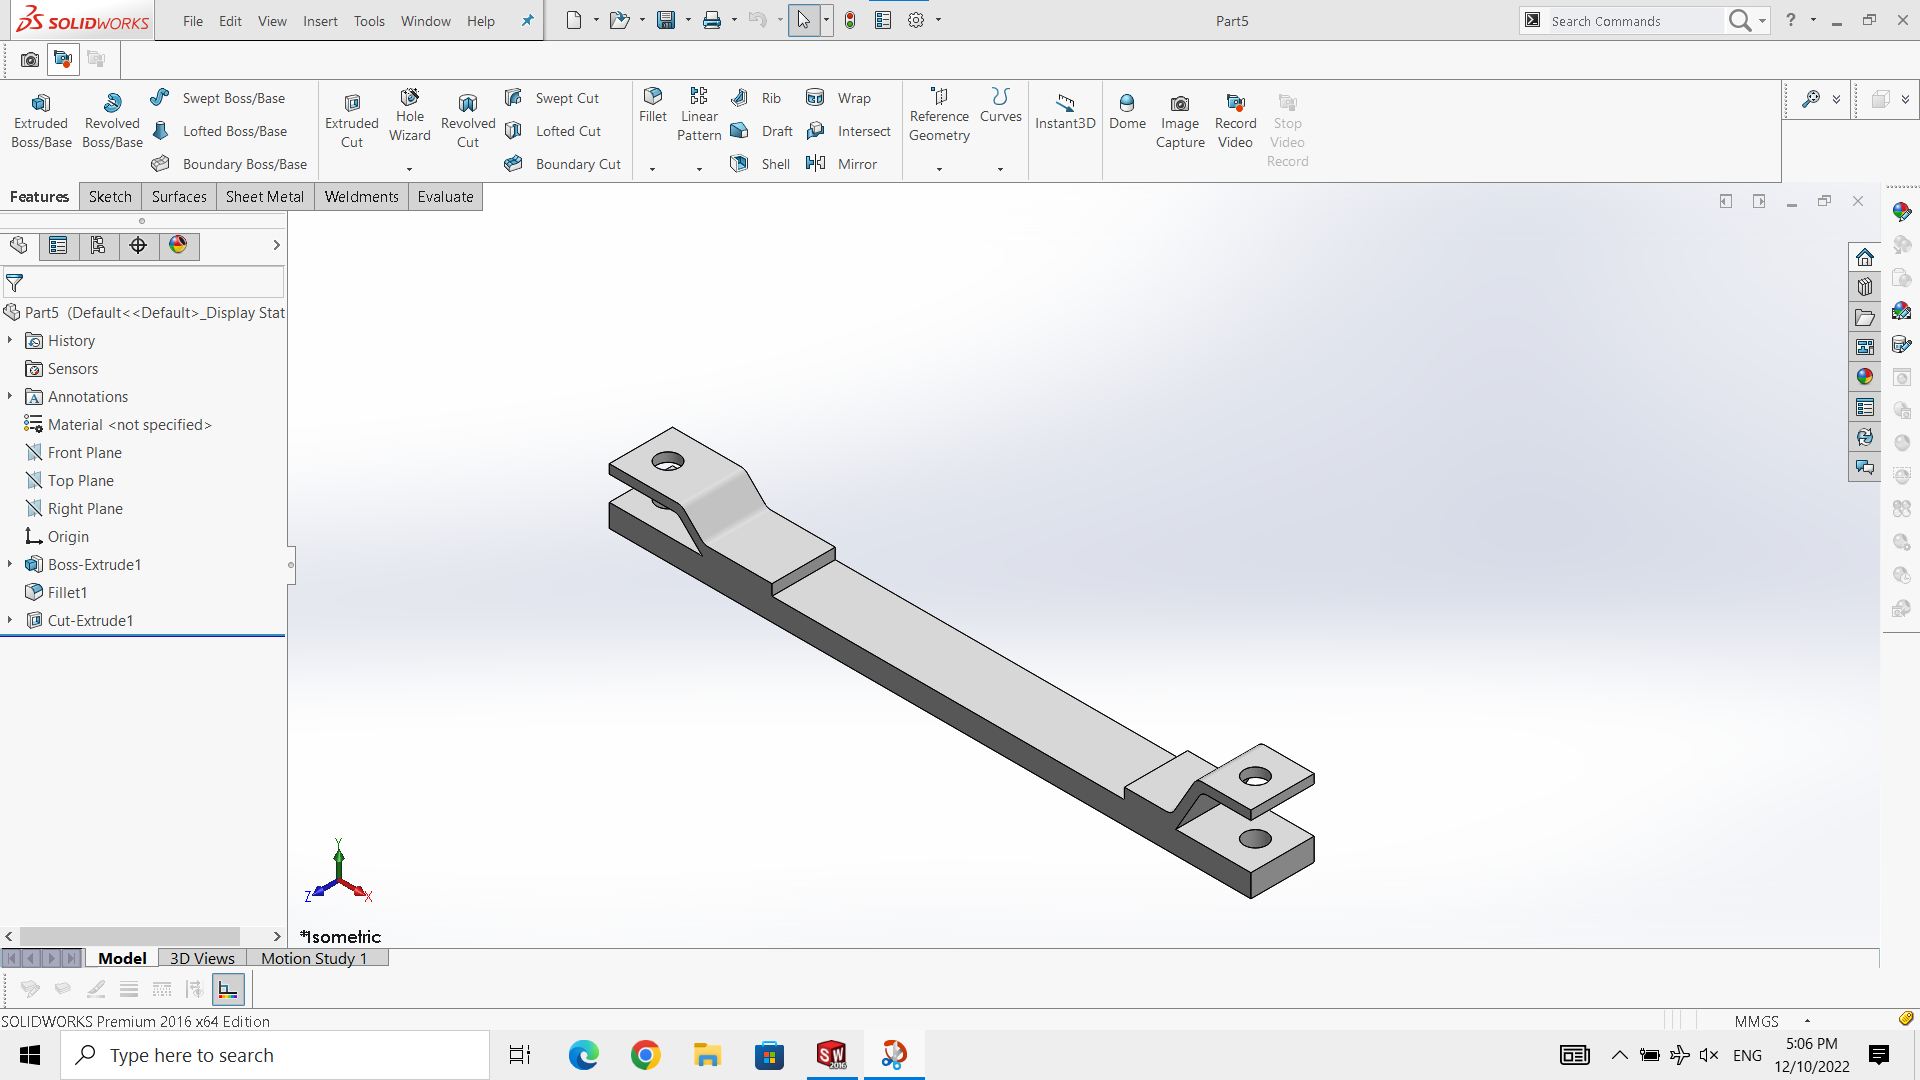Click the Search Commands field
This screenshot has height=1080, width=1920.
click(1634, 21)
